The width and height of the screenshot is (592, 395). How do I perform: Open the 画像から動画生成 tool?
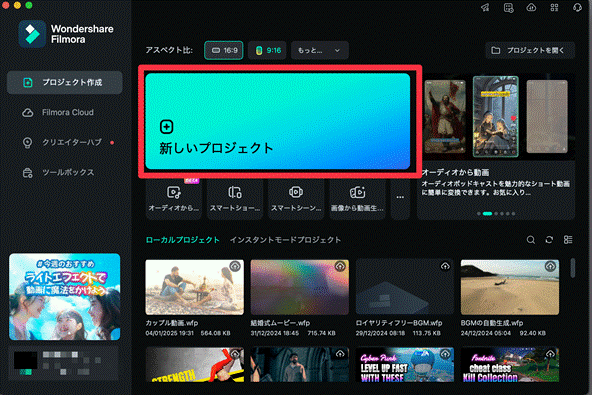click(357, 199)
